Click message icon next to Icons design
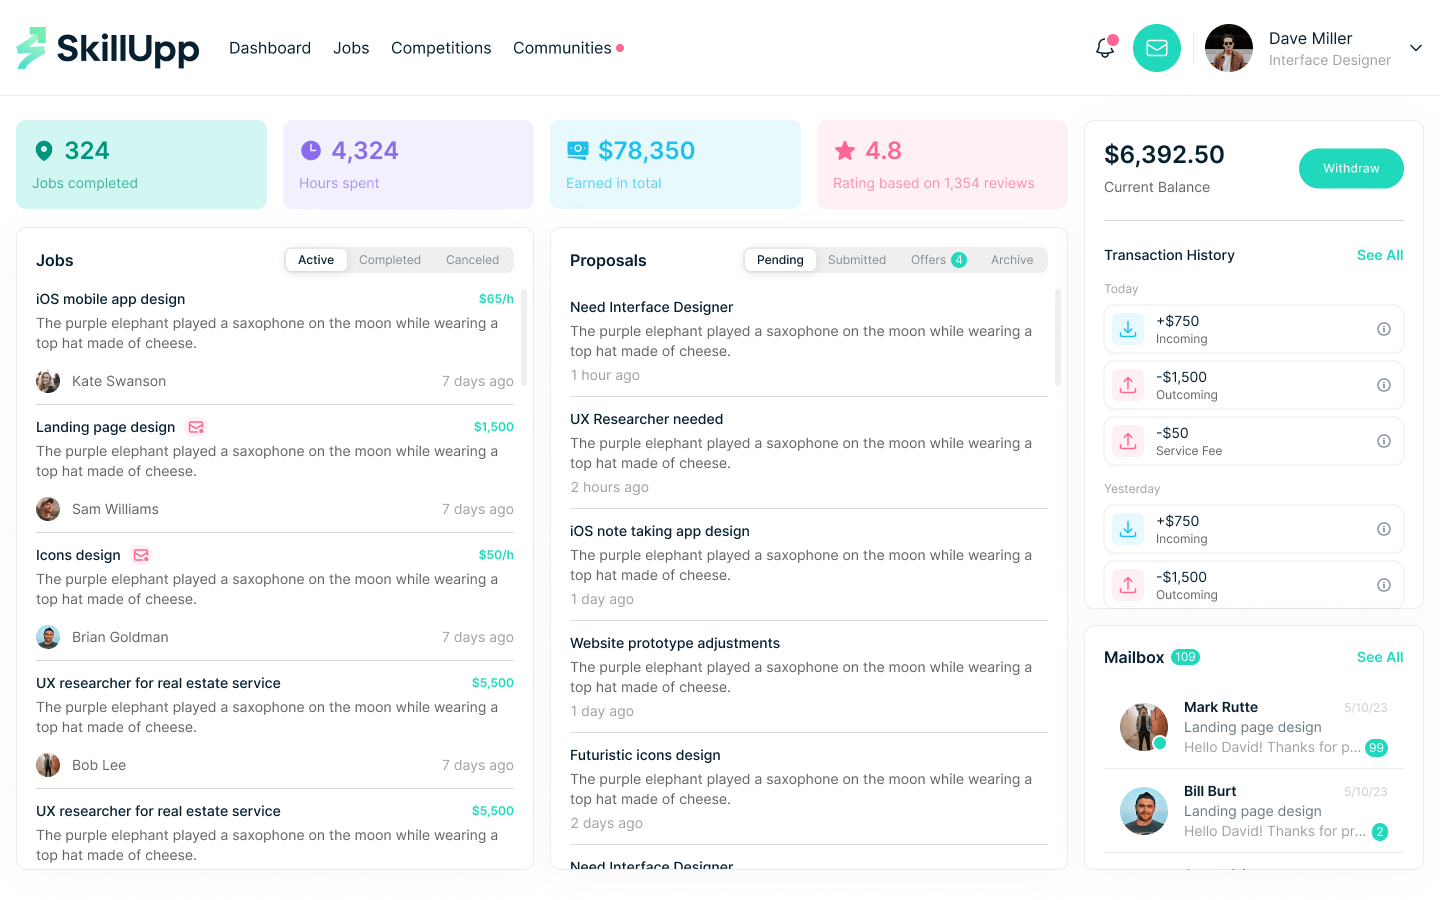This screenshot has width=1440, height=900. point(141,555)
